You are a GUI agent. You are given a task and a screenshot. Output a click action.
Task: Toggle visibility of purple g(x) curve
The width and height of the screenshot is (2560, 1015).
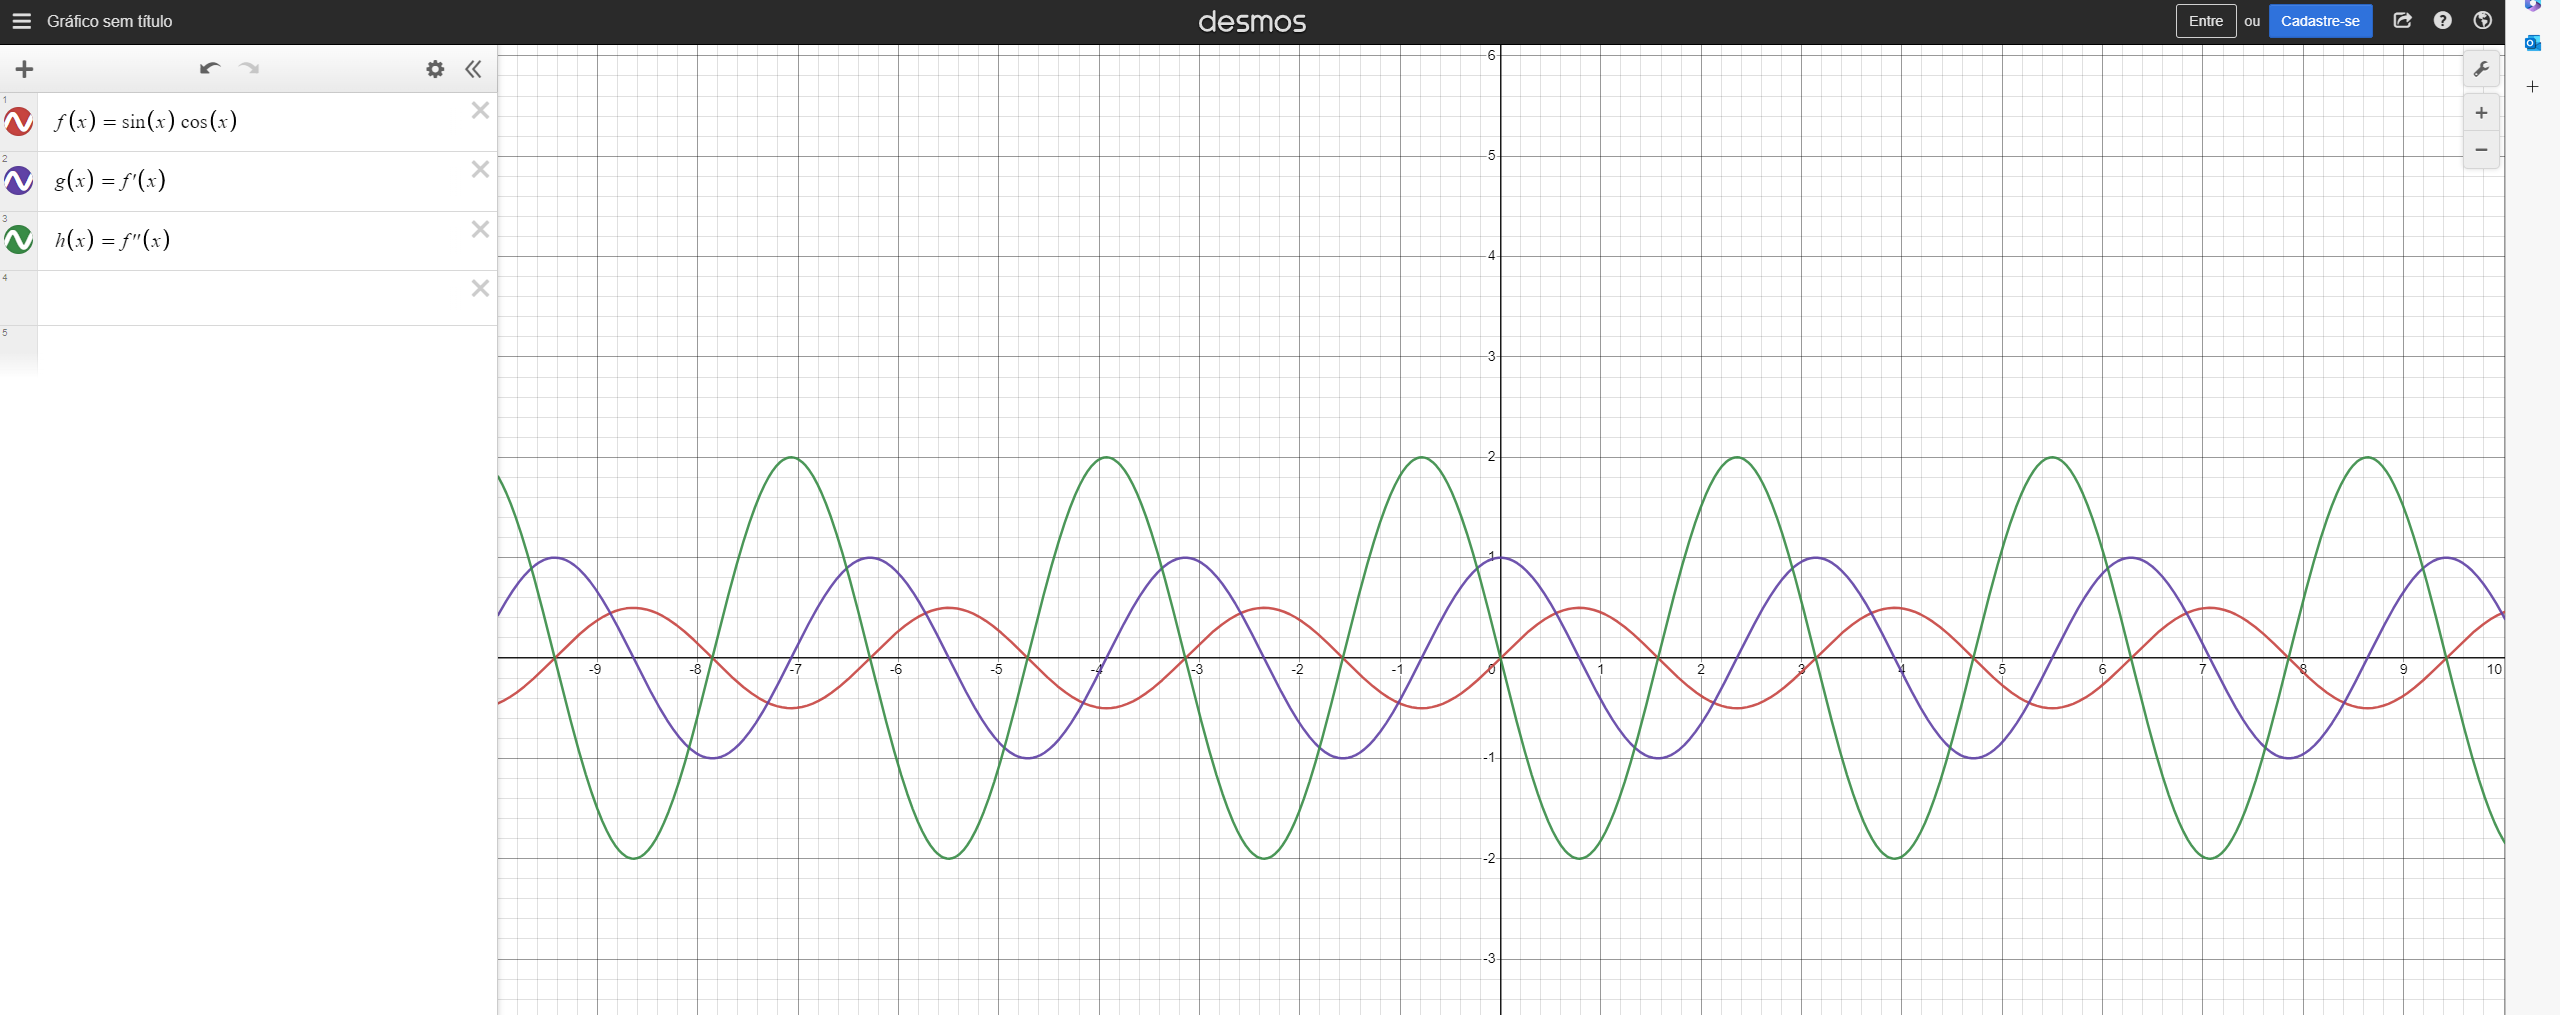(19, 181)
